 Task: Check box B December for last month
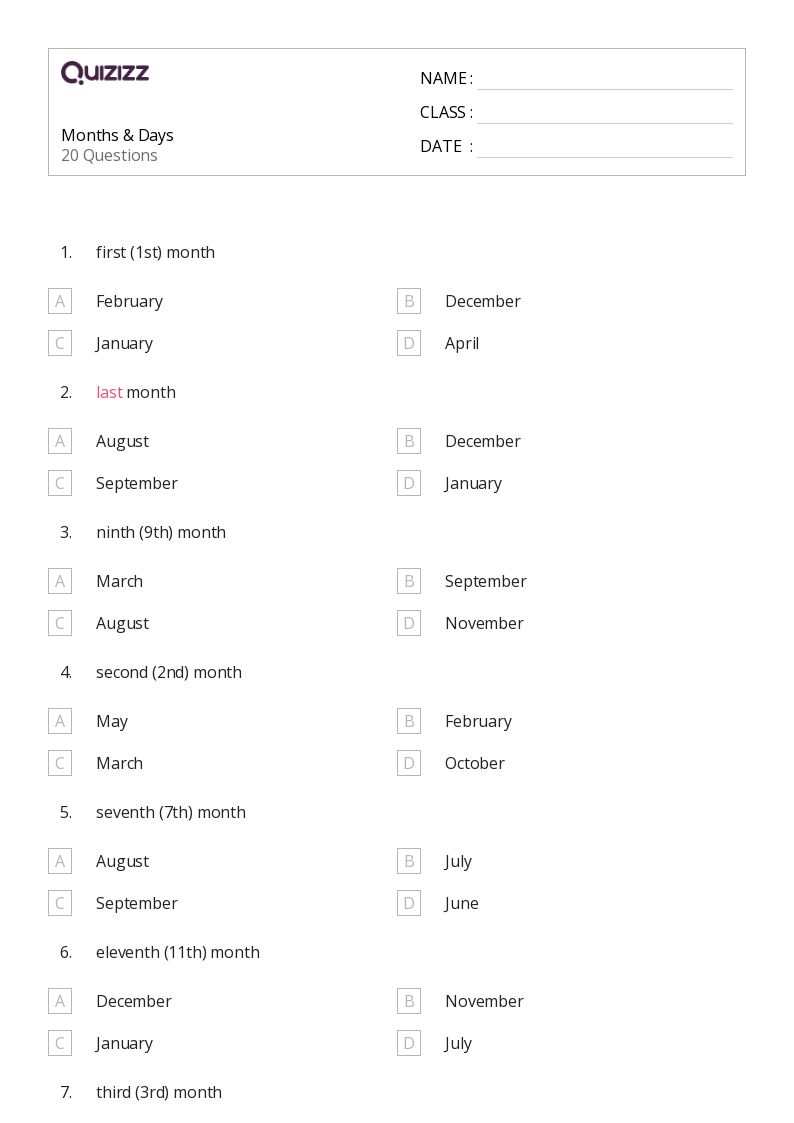point(409,441)
